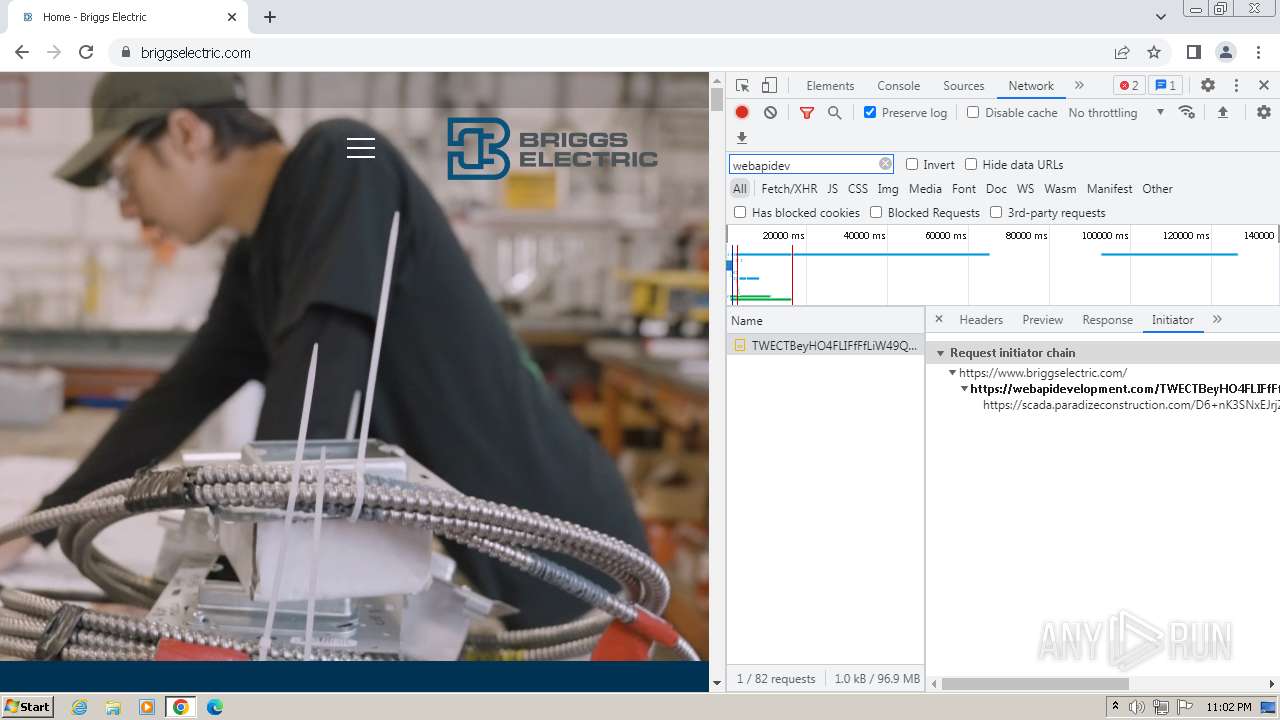The image size is (1280, 720).
Task: Open the Response tab
Action: tap(1107, 320)
